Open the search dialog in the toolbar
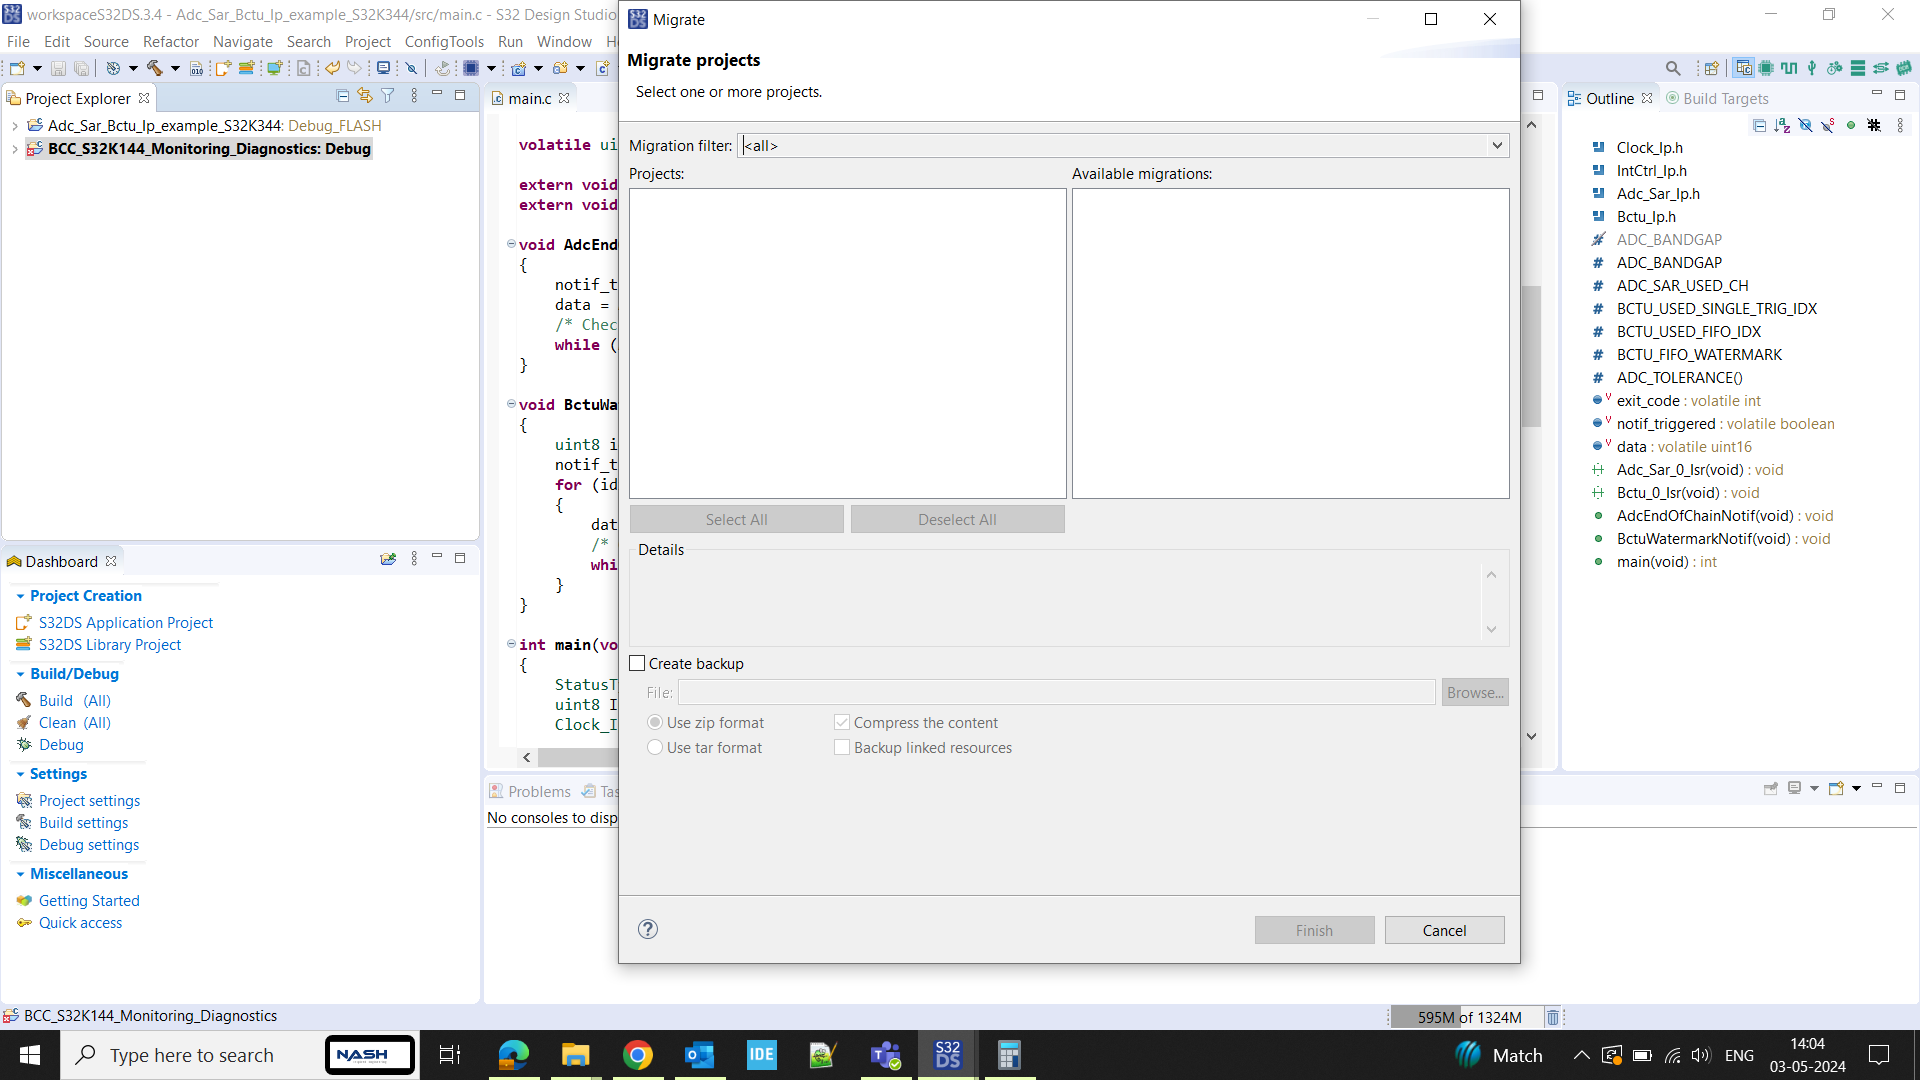This screenshot has height=1080, width=1920. 1673,68
